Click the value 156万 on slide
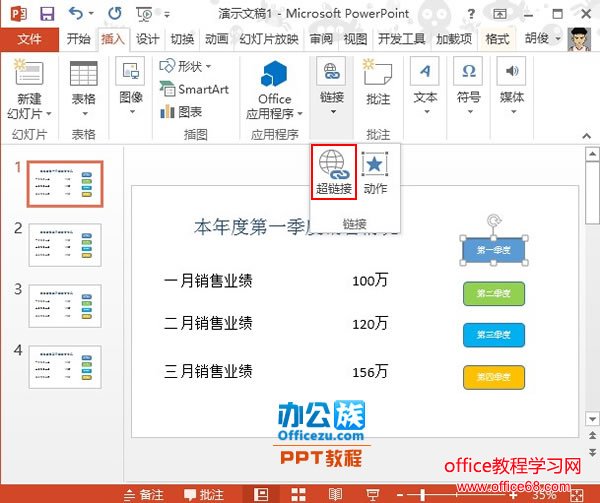This screenshot has height=503, width=600. (x=370, y=371)
